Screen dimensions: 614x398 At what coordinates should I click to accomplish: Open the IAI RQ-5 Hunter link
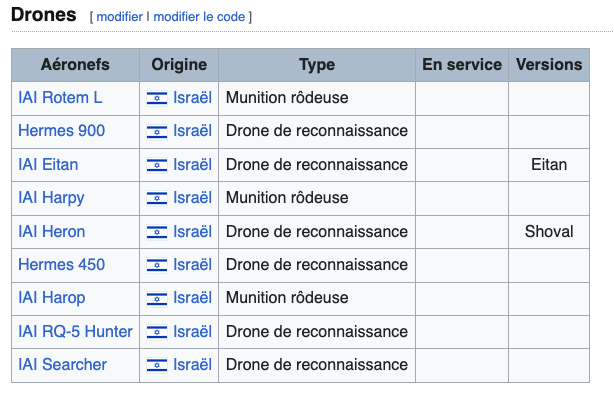75,331
